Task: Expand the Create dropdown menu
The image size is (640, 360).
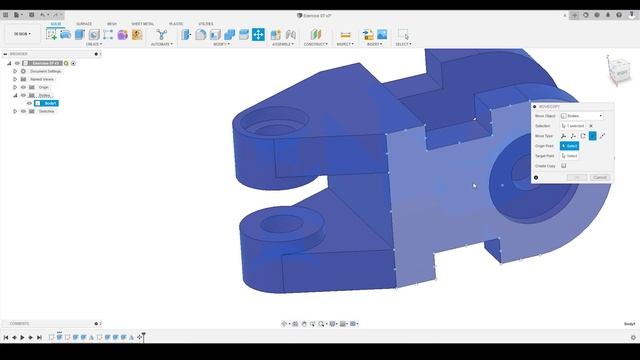Action: (x=94, y=44)
